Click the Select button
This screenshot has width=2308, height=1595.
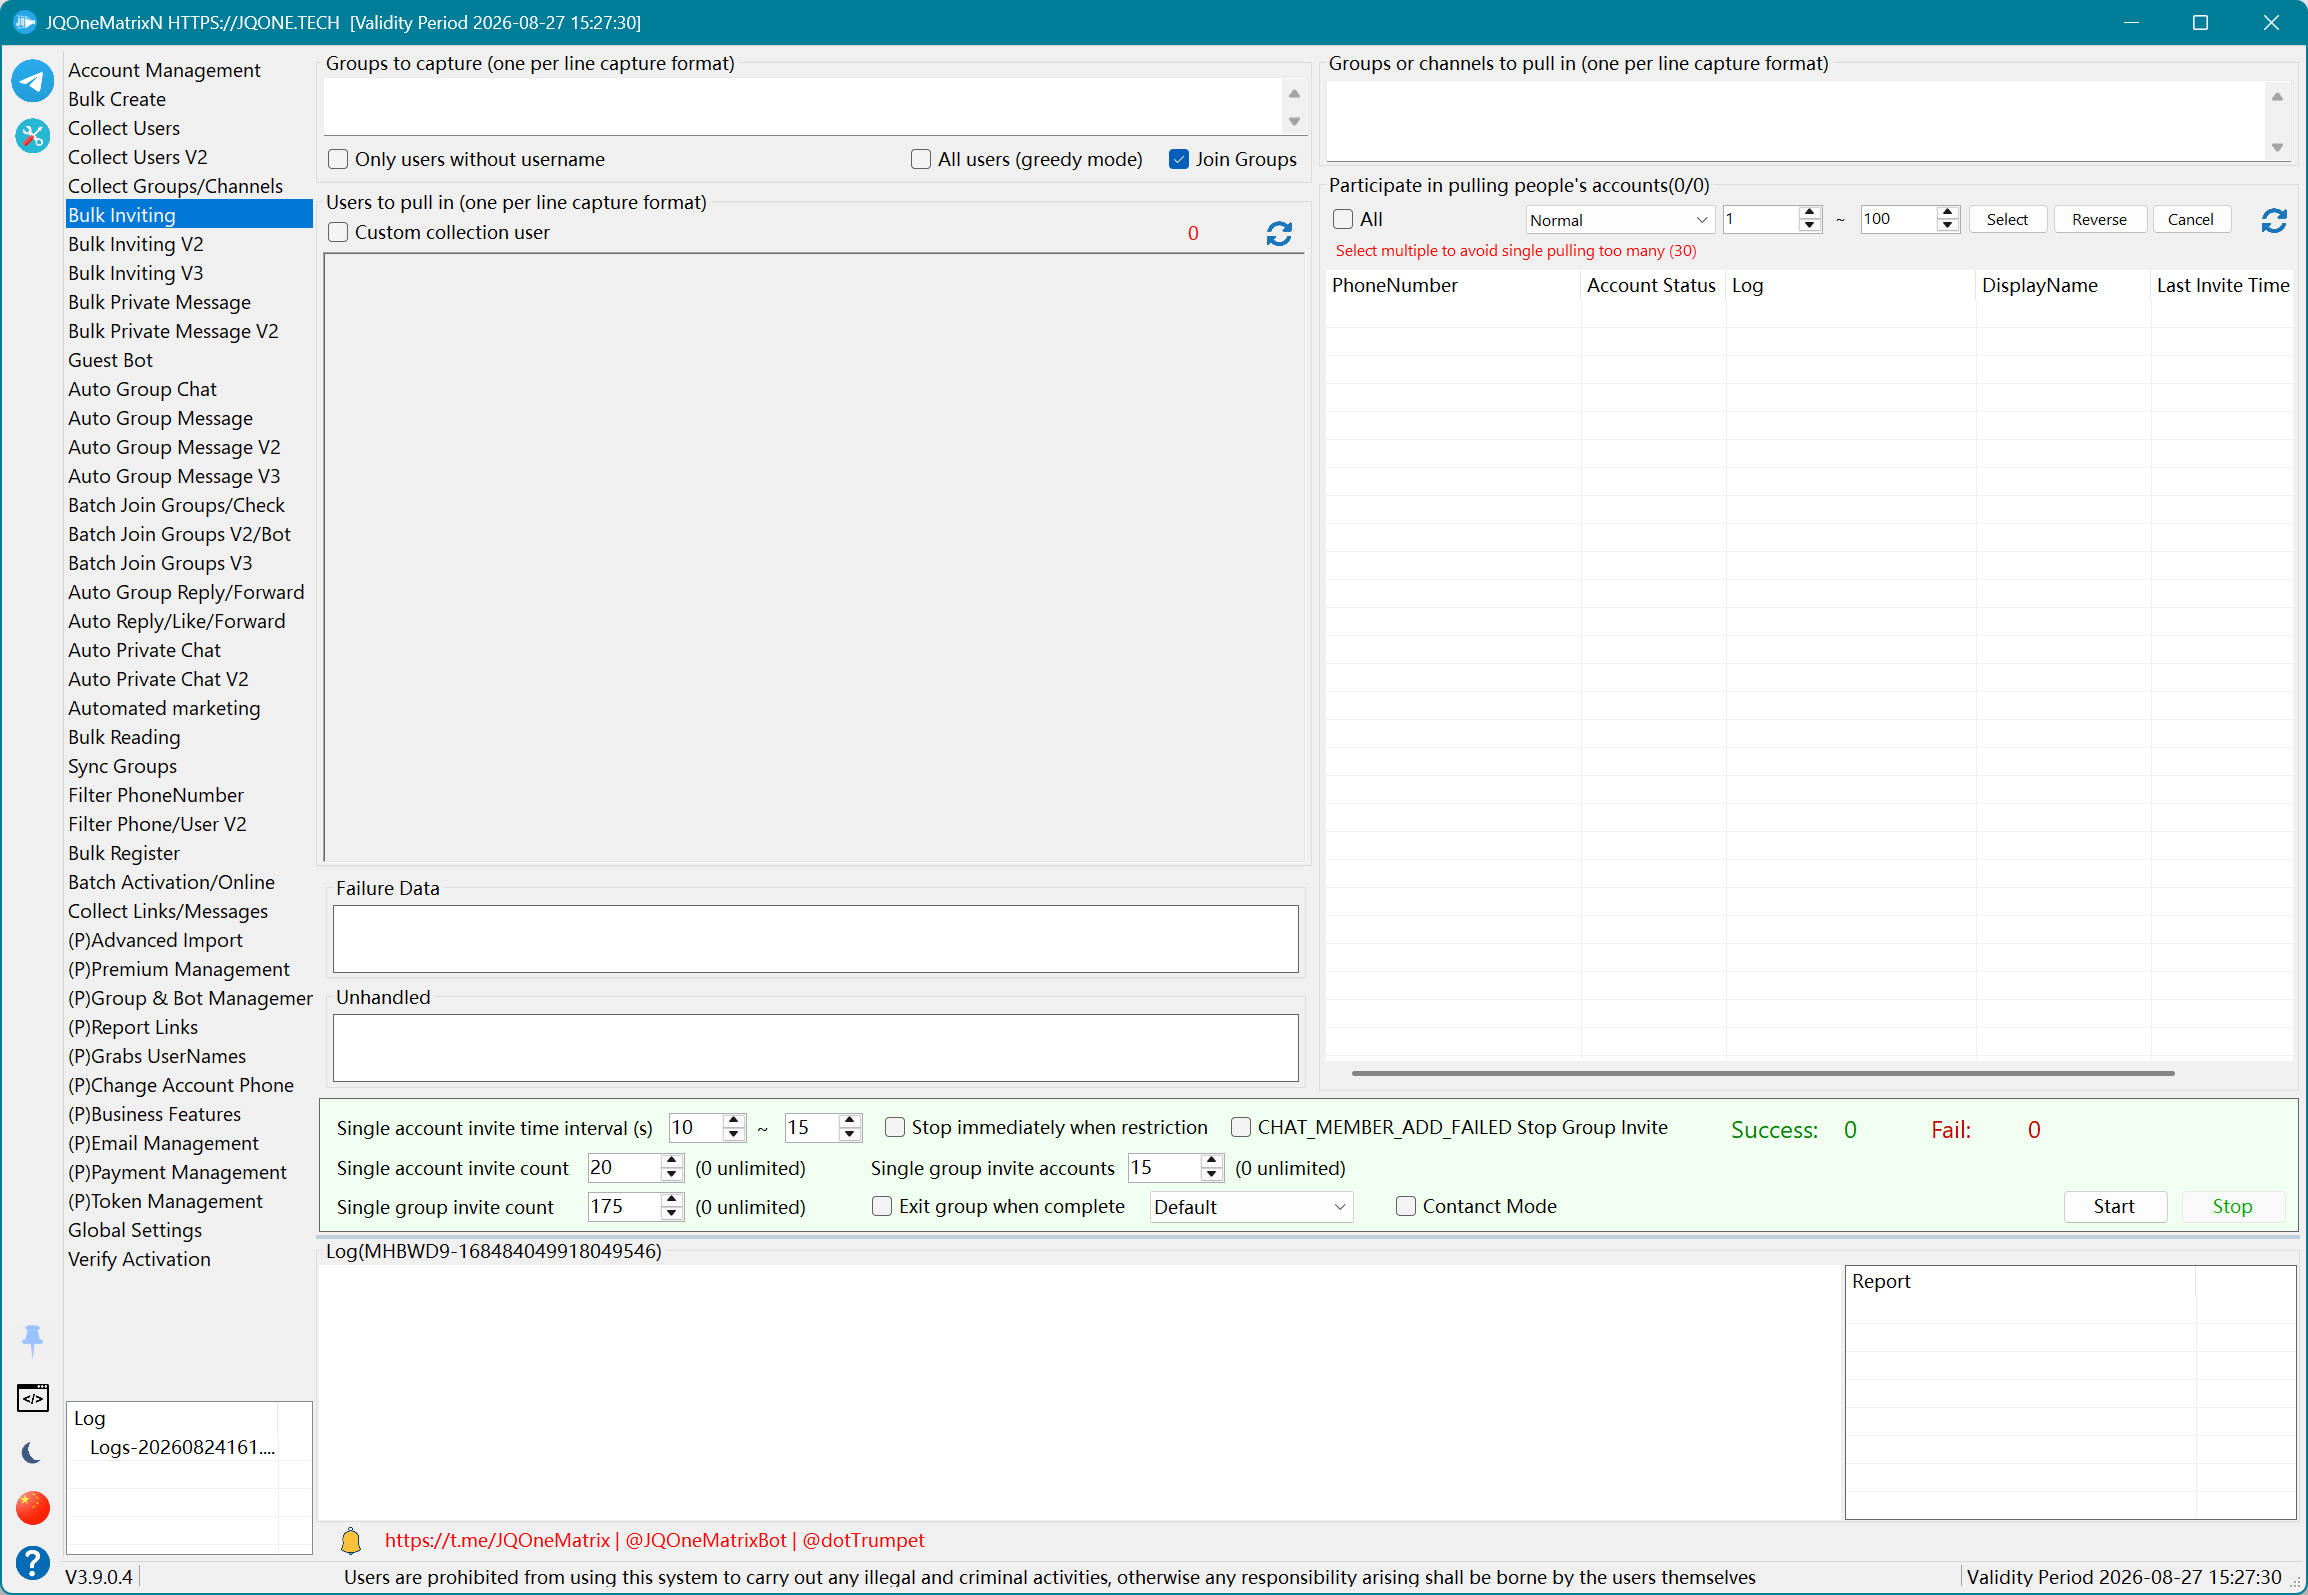[x=2007, y=219]
